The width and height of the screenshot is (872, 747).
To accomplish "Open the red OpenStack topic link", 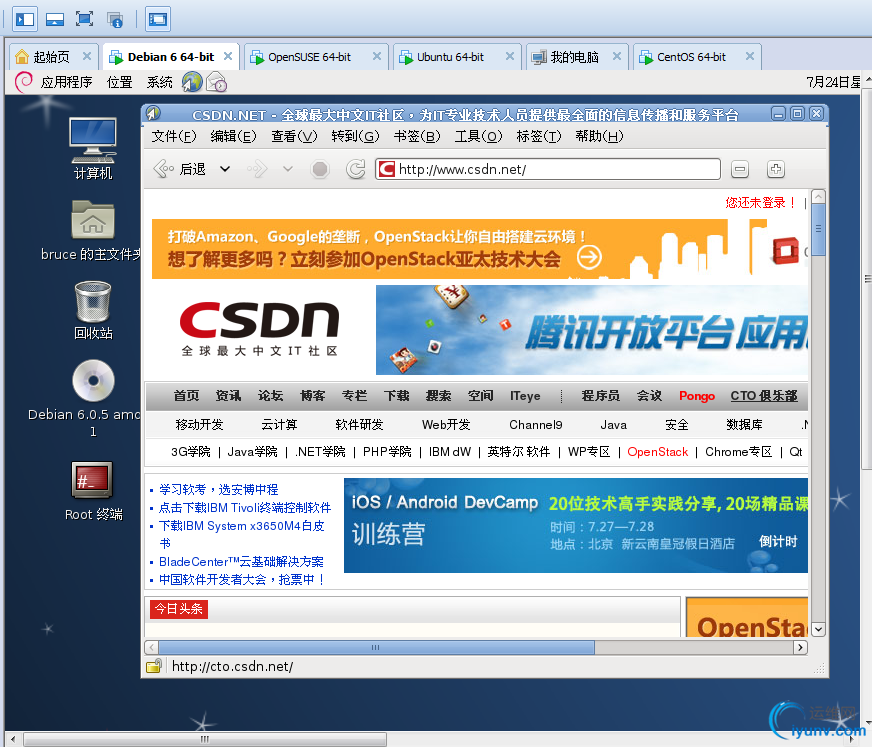I will coord(657,452).
